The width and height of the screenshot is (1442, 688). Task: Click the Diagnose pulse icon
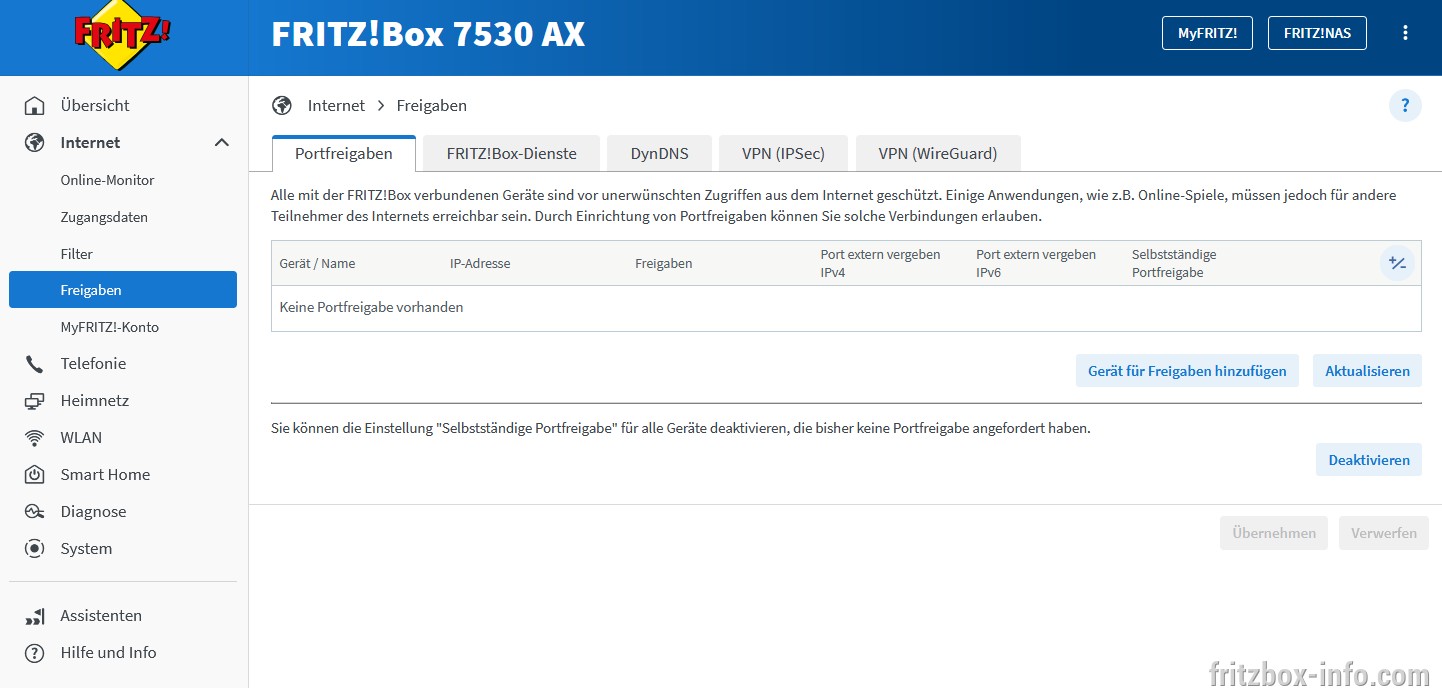coord(35,512)
